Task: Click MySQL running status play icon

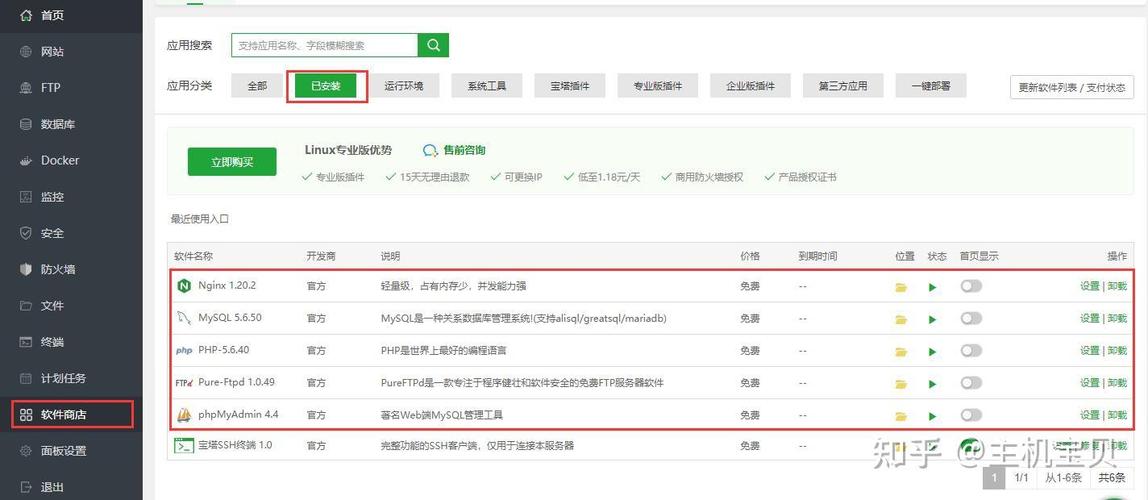Action: (932, 319)
